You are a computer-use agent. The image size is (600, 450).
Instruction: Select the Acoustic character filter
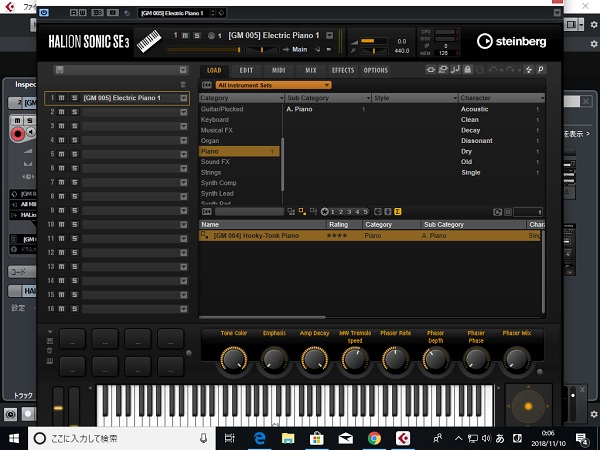coord(474,109)
